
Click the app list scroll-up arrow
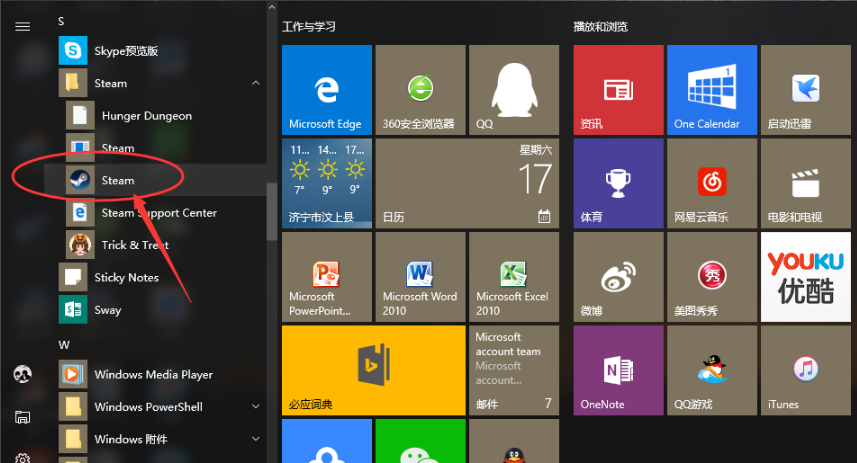[272, 7]
